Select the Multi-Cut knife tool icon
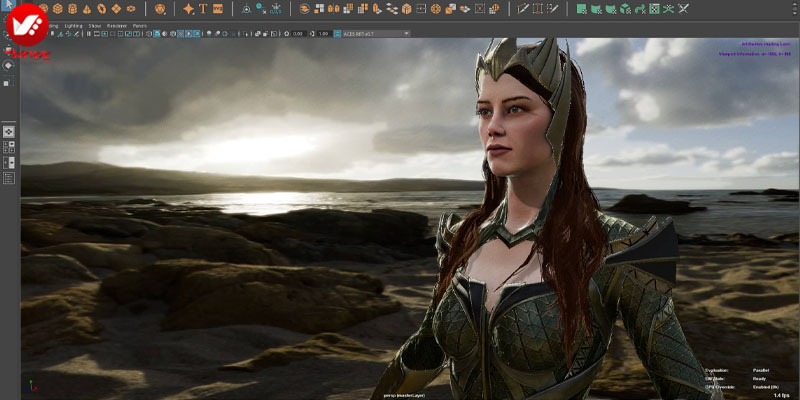The width and height of the screenshot is (800, 400). 523,9
